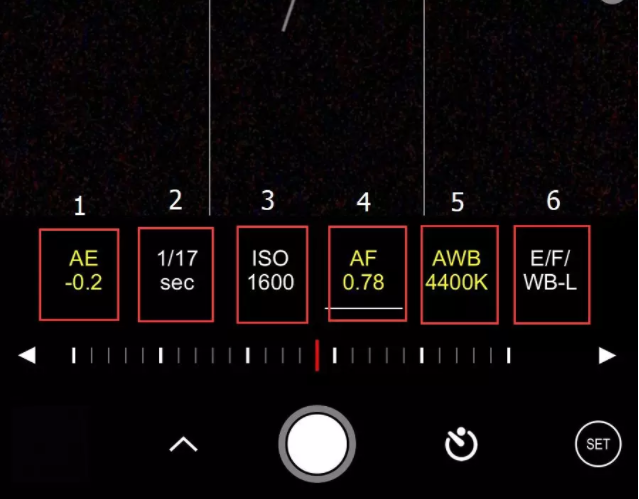639x499 pixels.
Task: Tap the center of the dark viewfinder
Action: [x=317, y=108]
